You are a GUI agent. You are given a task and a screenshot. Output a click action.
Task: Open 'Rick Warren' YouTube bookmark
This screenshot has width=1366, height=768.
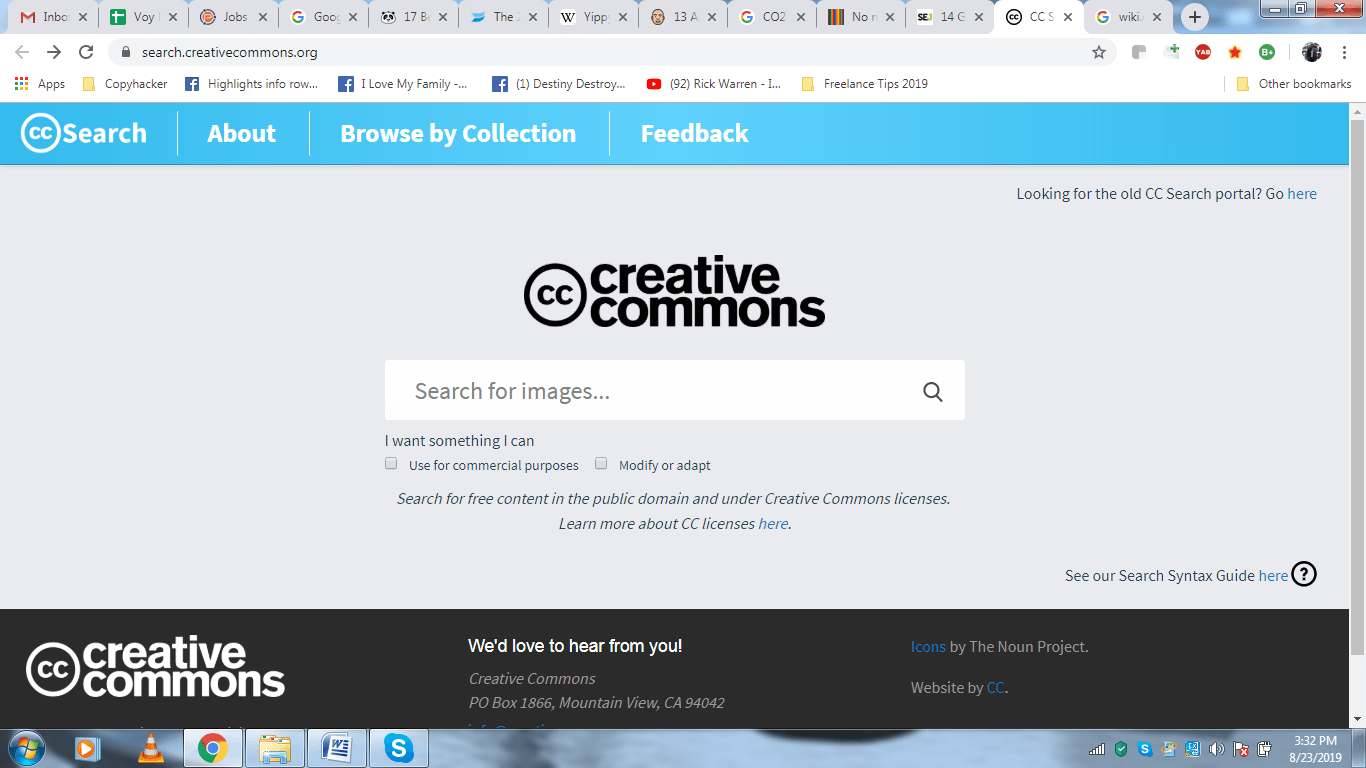pyautogui.click(x=715, y=84)
